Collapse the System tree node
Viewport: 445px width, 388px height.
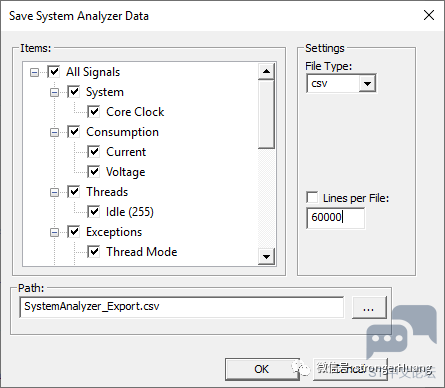click(x=54, y=92)
